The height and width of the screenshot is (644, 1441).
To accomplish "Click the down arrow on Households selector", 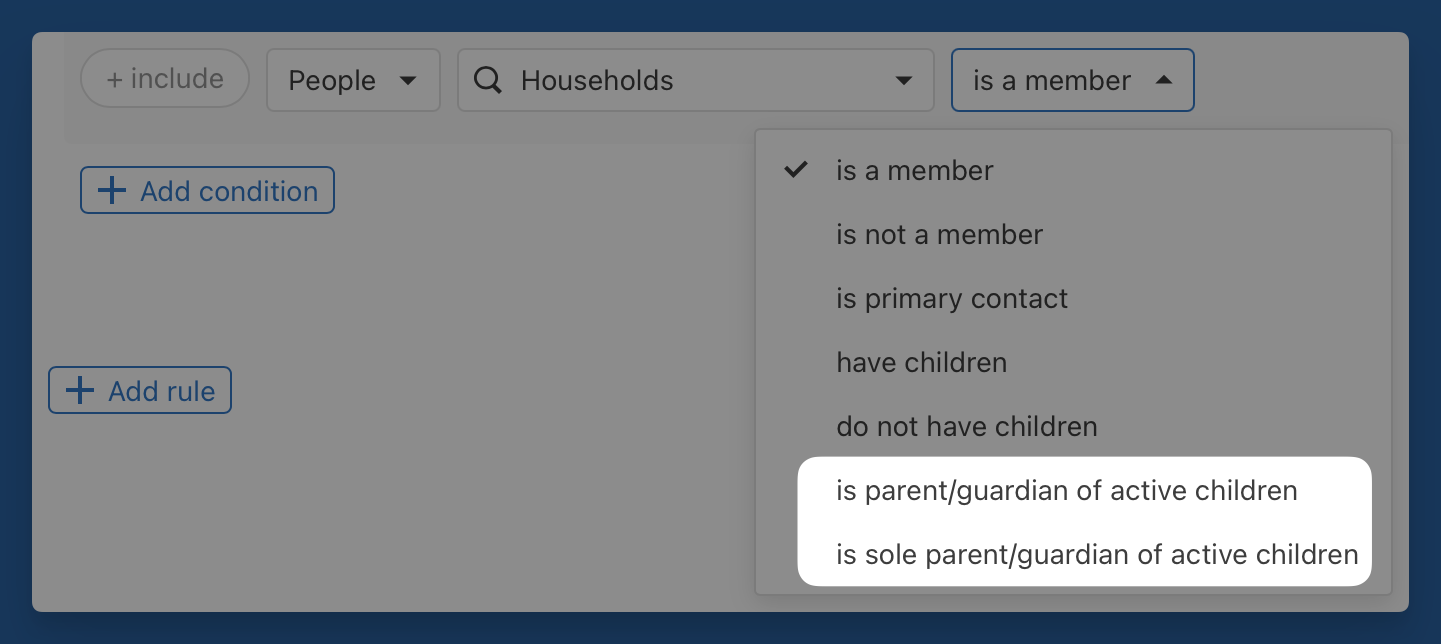I will (x=903, y=81).
